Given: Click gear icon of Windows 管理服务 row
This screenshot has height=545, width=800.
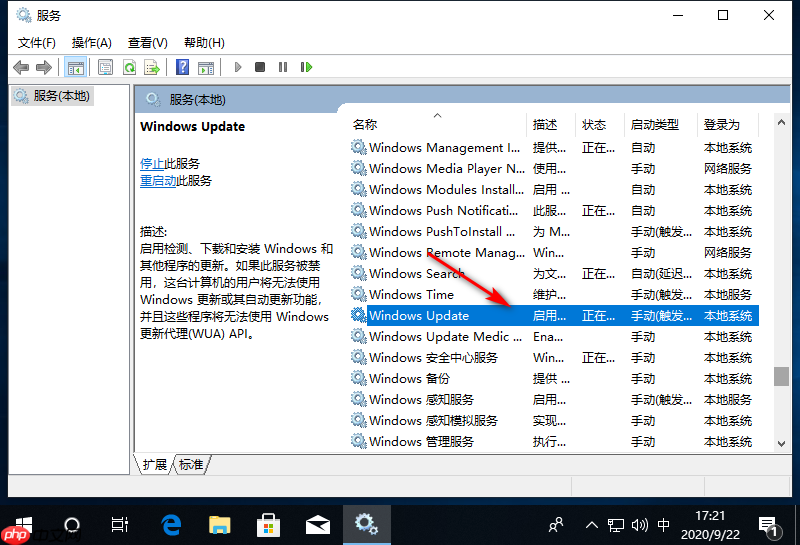Looking at the screenshot, I should point(359,441).
